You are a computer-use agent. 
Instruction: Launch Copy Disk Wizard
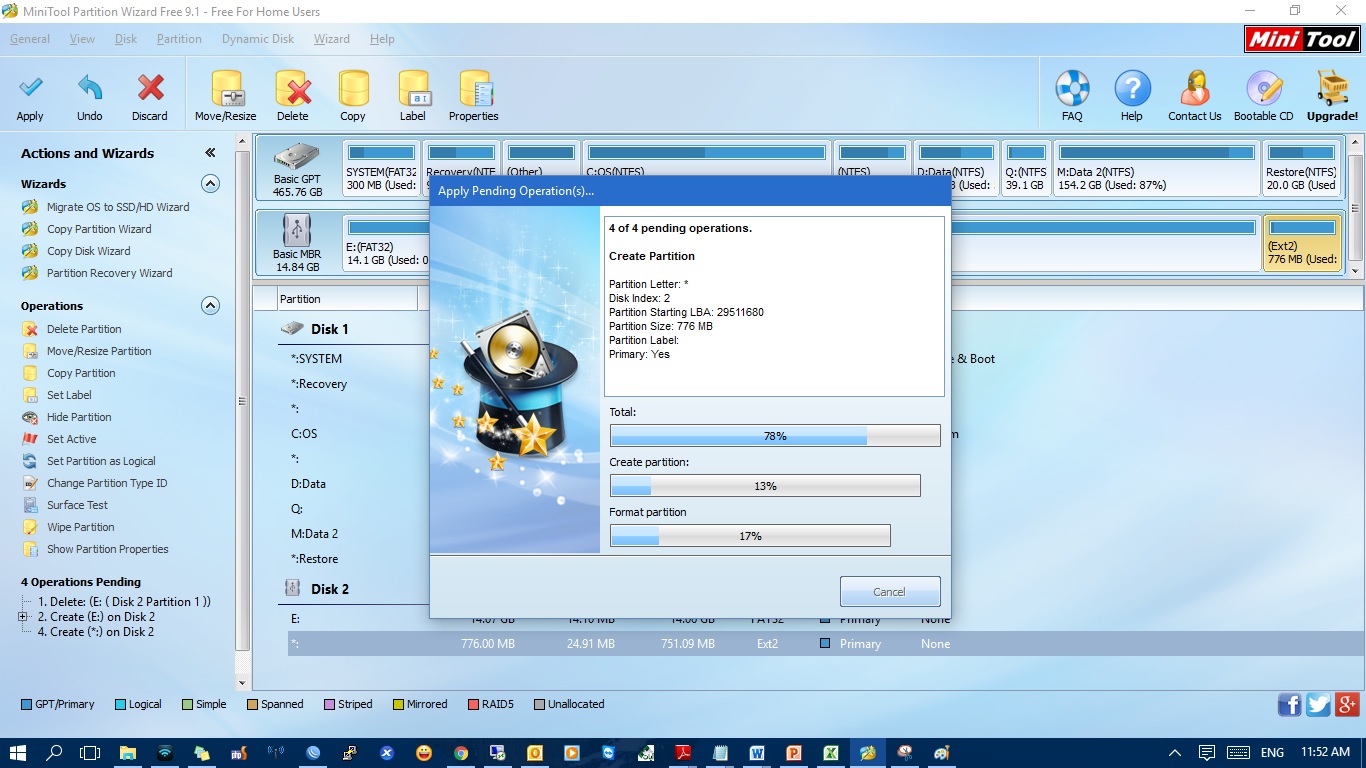88,251
